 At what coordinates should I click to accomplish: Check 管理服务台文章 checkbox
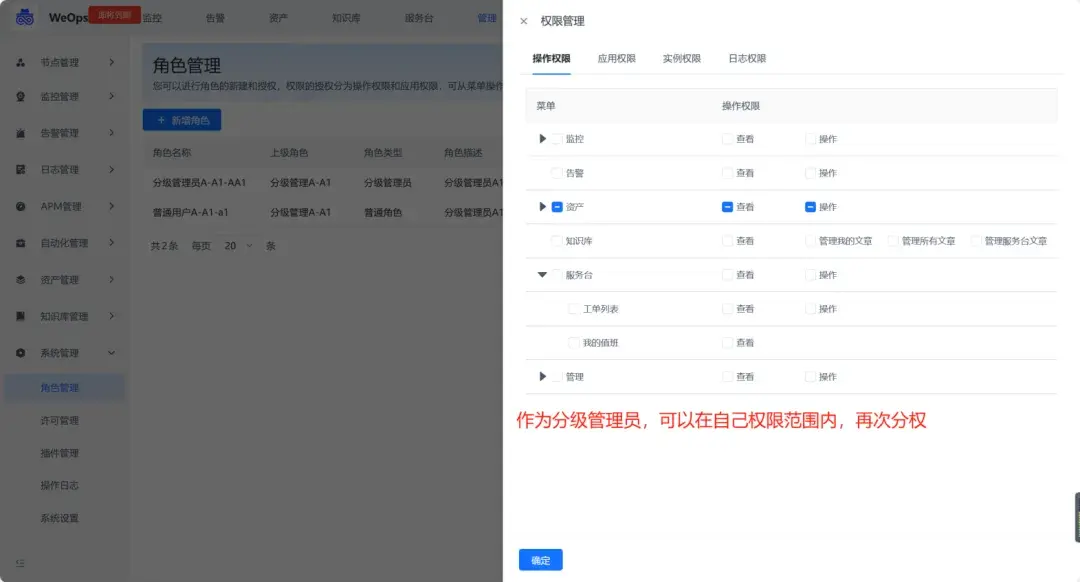point(976,240)
